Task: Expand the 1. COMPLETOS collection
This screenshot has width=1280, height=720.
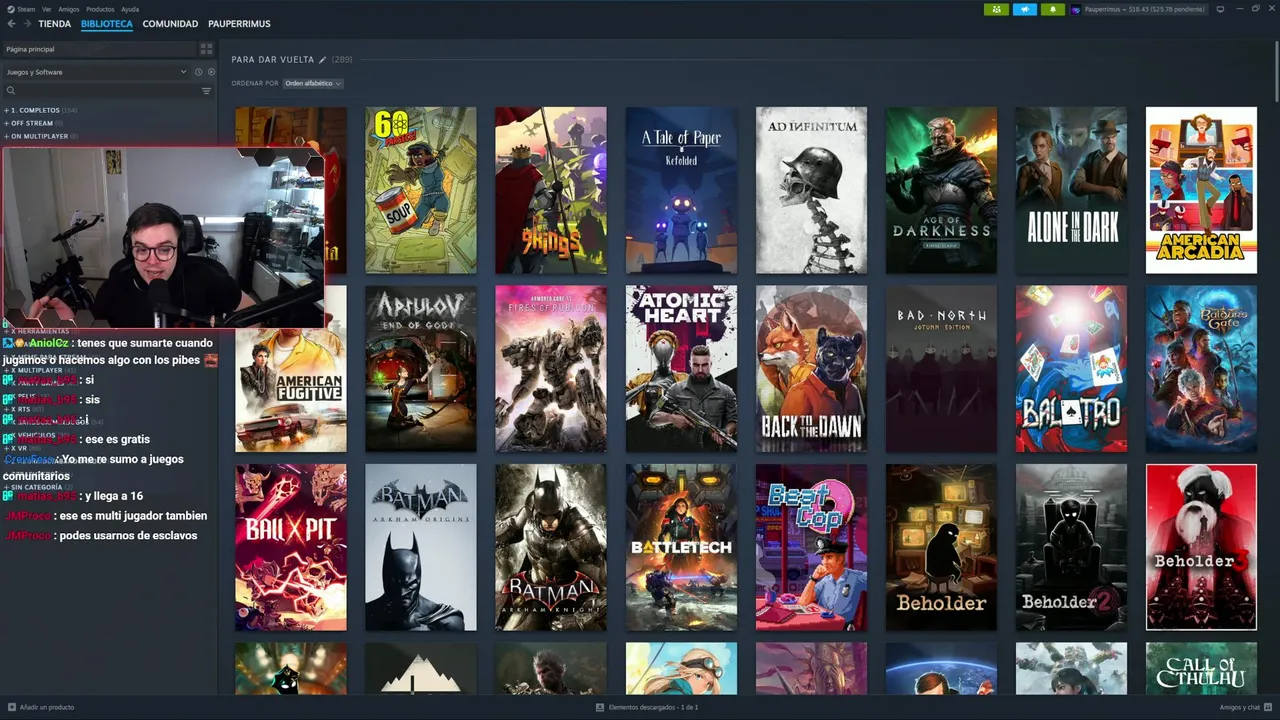Action: point(40,110)
